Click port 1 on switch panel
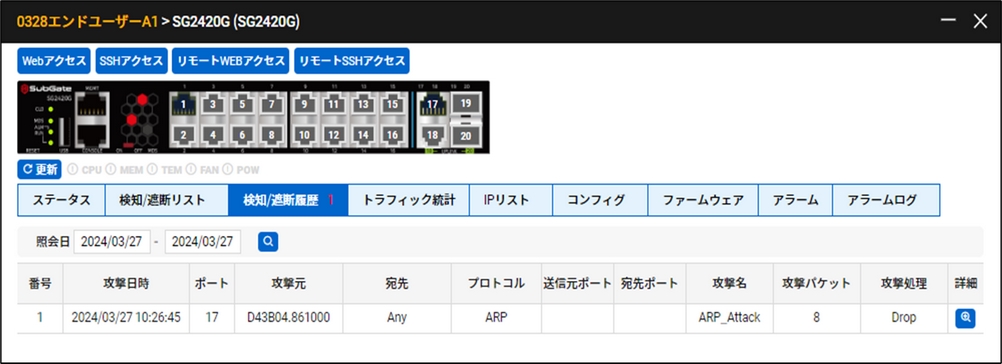The image size is (1002, 364). [183, 104]
